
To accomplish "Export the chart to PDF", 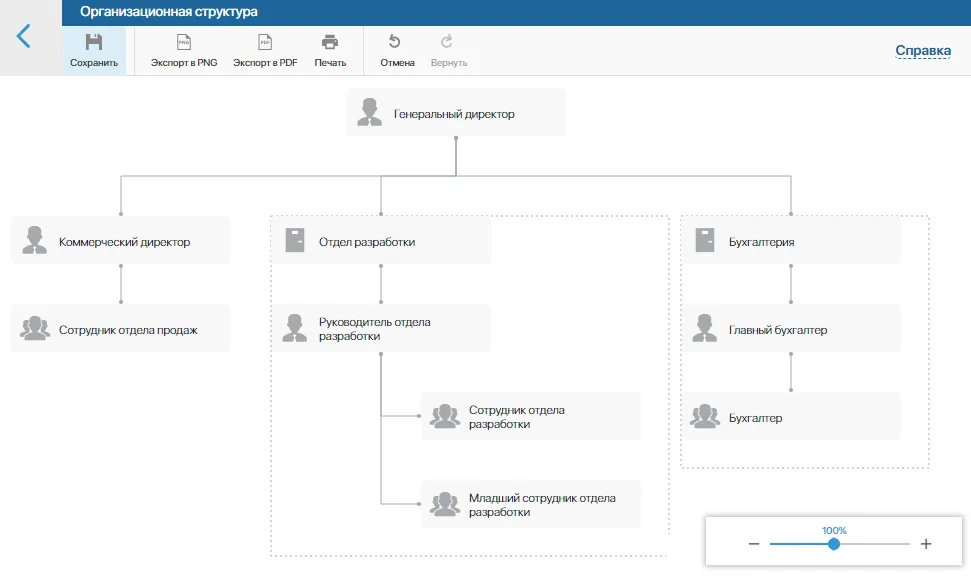I will (265, 51).
